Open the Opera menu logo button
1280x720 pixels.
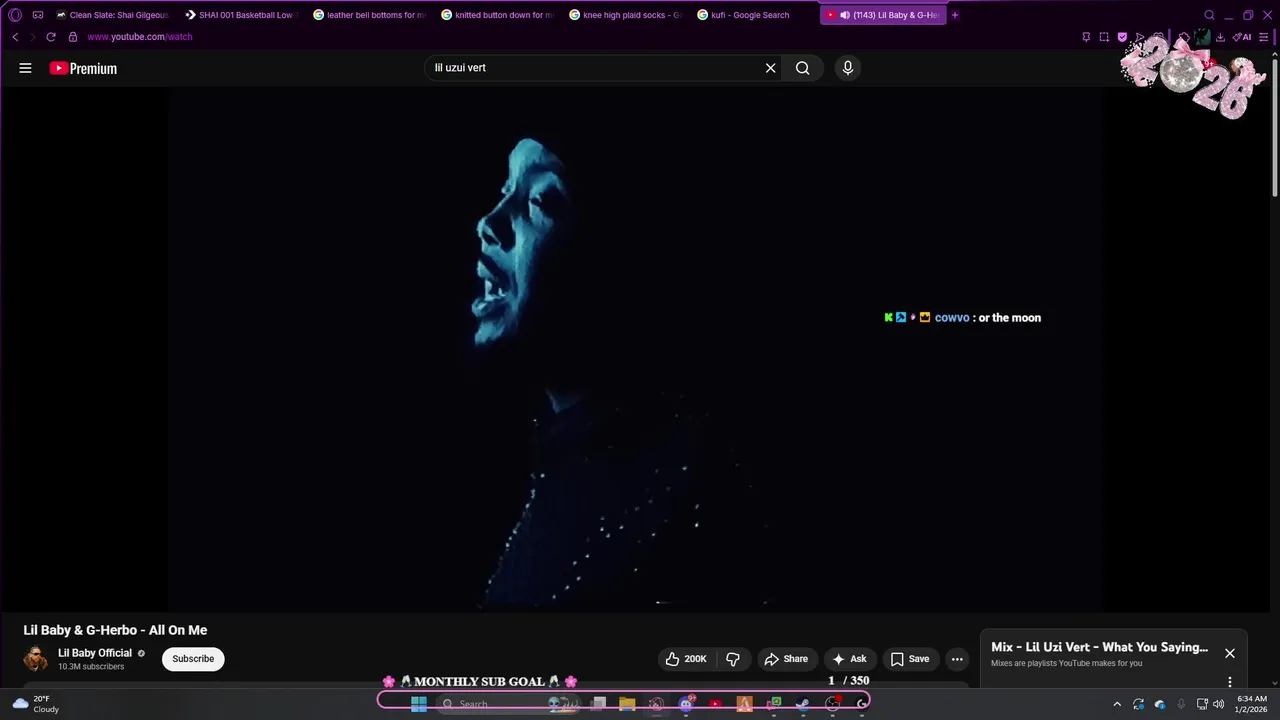(x=15, y=15)
